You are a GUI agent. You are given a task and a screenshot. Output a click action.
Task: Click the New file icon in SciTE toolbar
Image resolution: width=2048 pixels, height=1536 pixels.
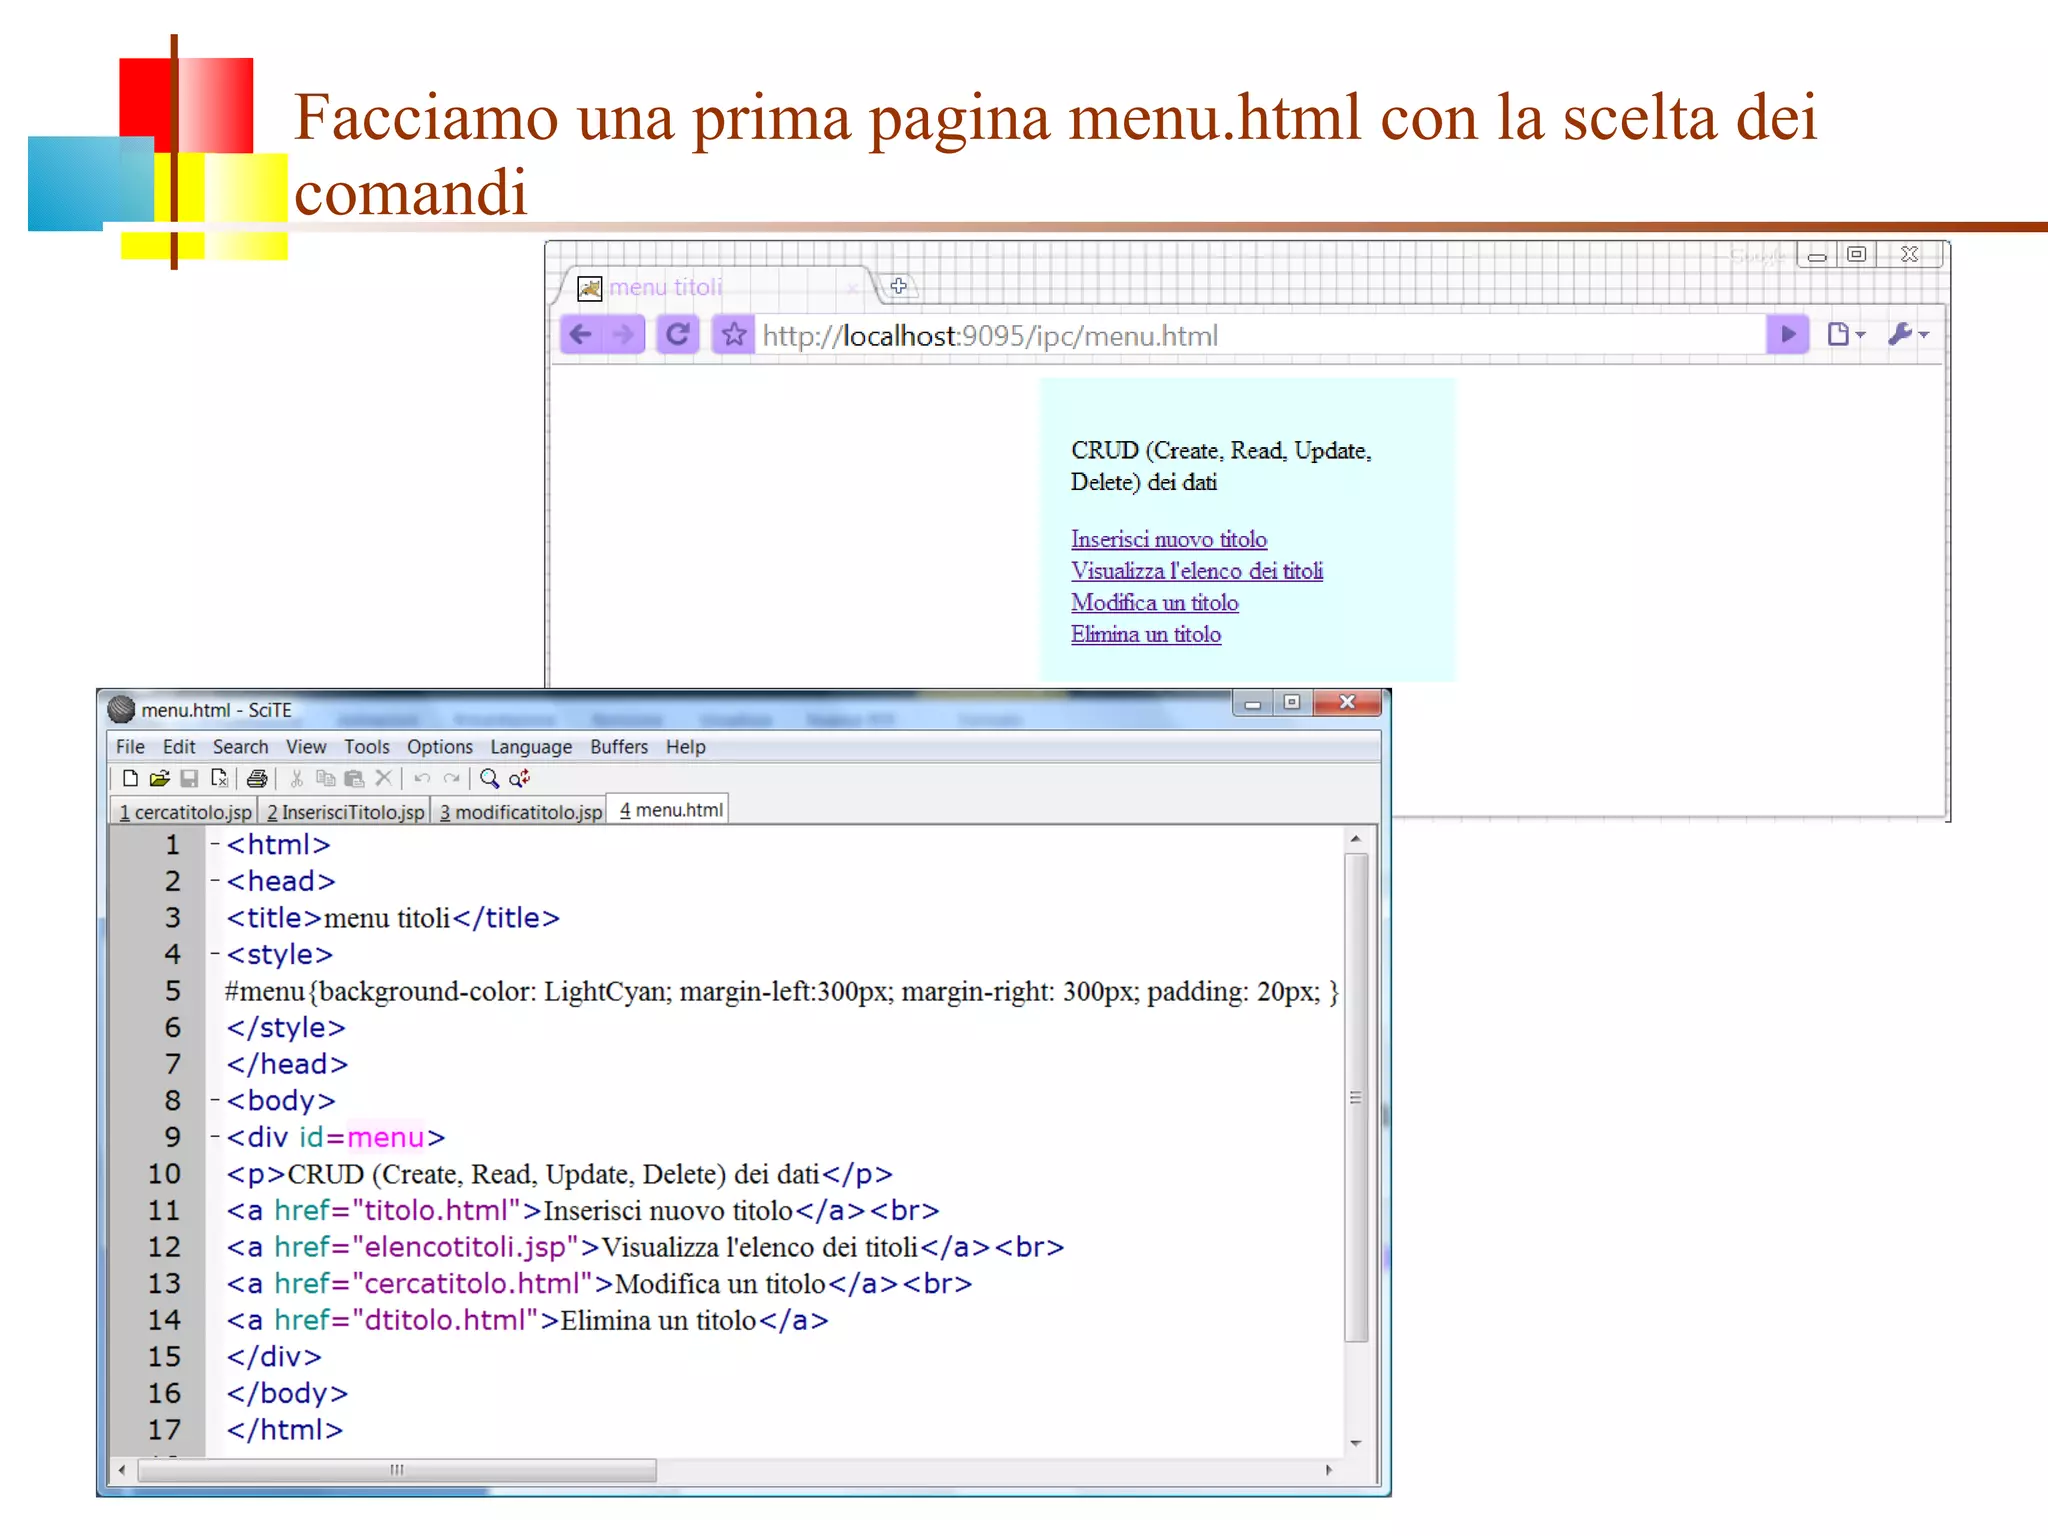[x=130, y=778]
